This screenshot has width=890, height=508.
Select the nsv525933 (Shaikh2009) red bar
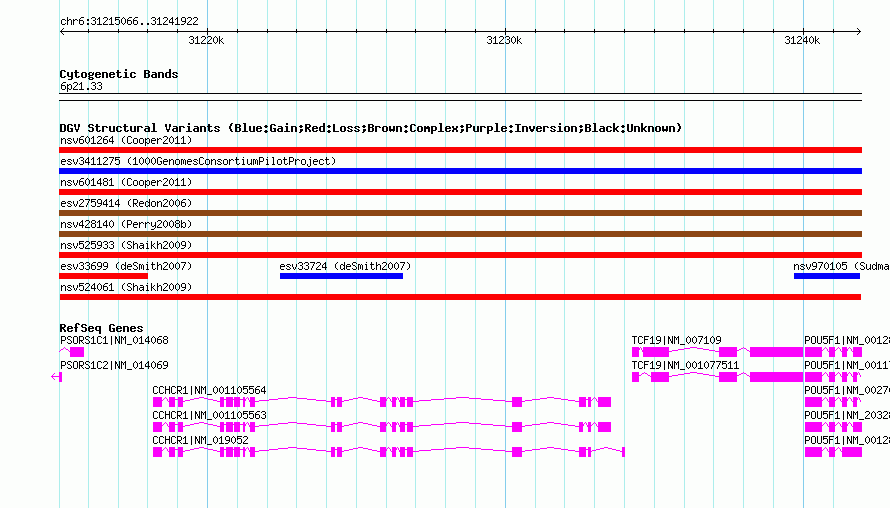point(460,255)
